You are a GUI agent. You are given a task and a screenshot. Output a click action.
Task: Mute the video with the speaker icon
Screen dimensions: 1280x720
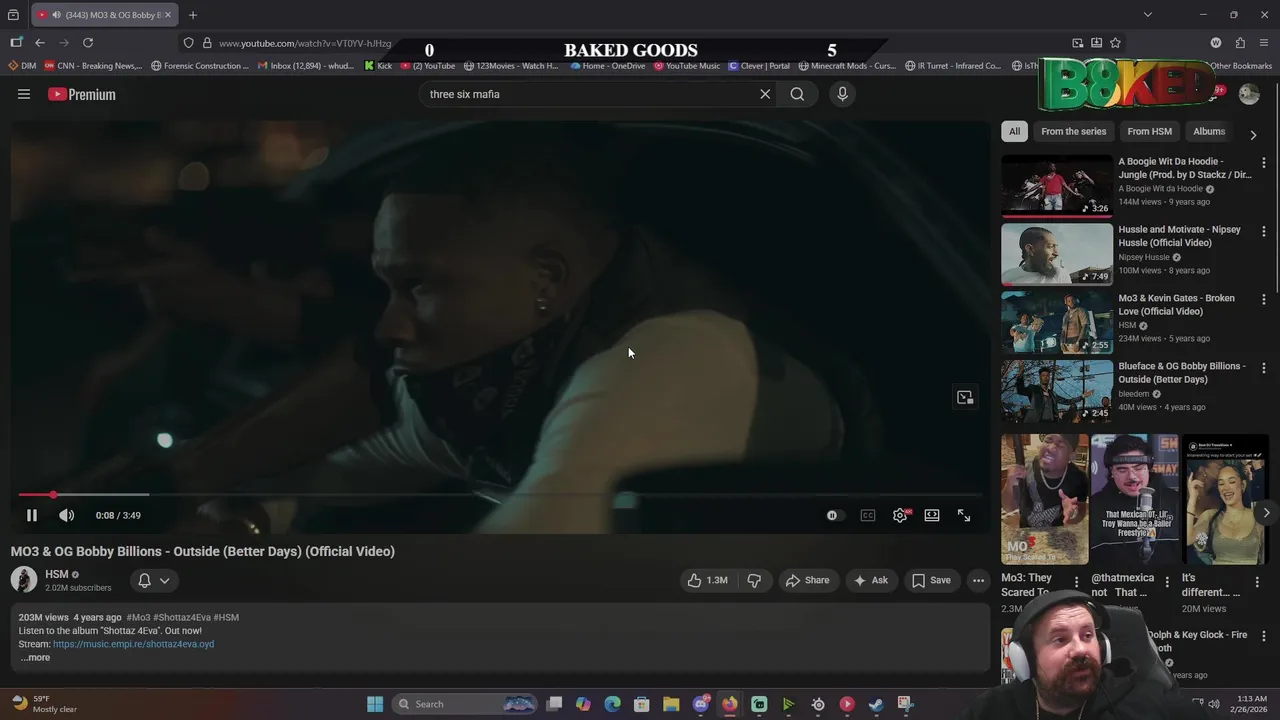point(66,515)
